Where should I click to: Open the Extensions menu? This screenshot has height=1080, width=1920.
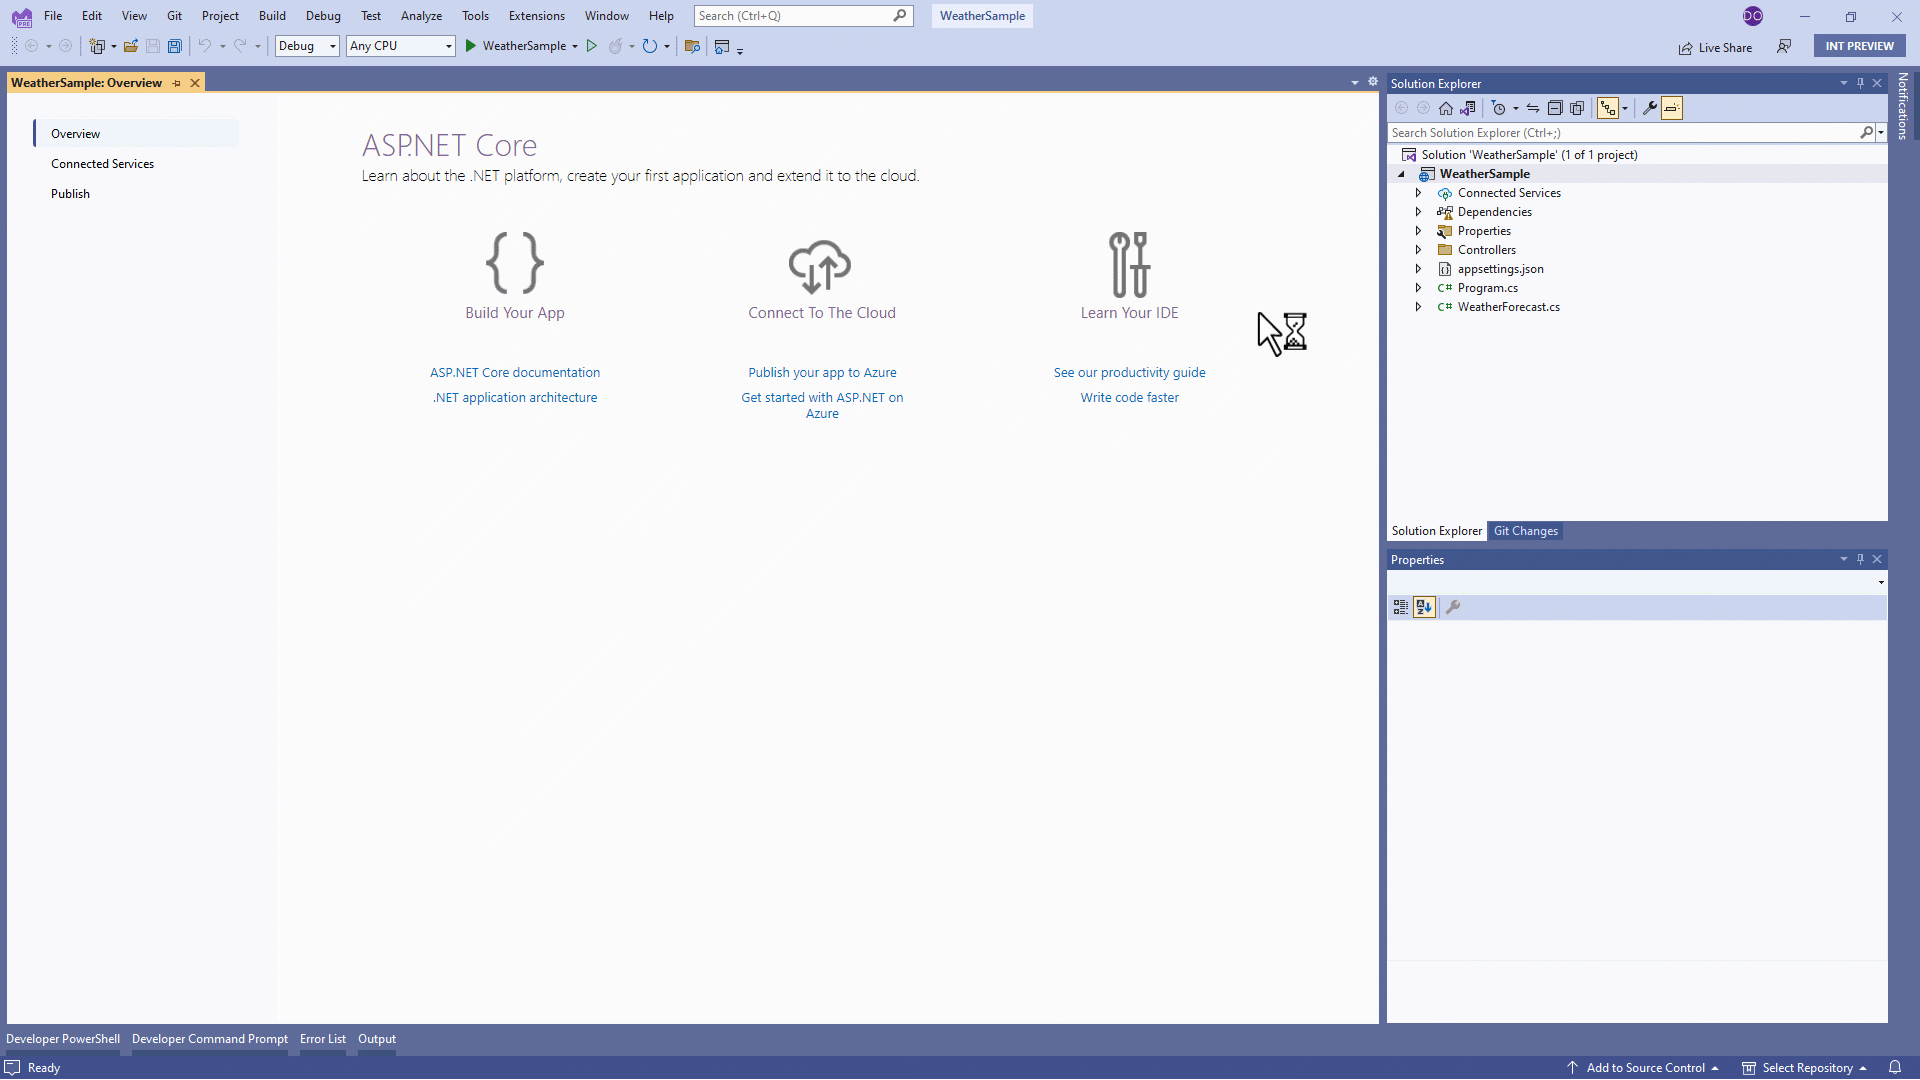pyautogui.click(x=536, y=16)
